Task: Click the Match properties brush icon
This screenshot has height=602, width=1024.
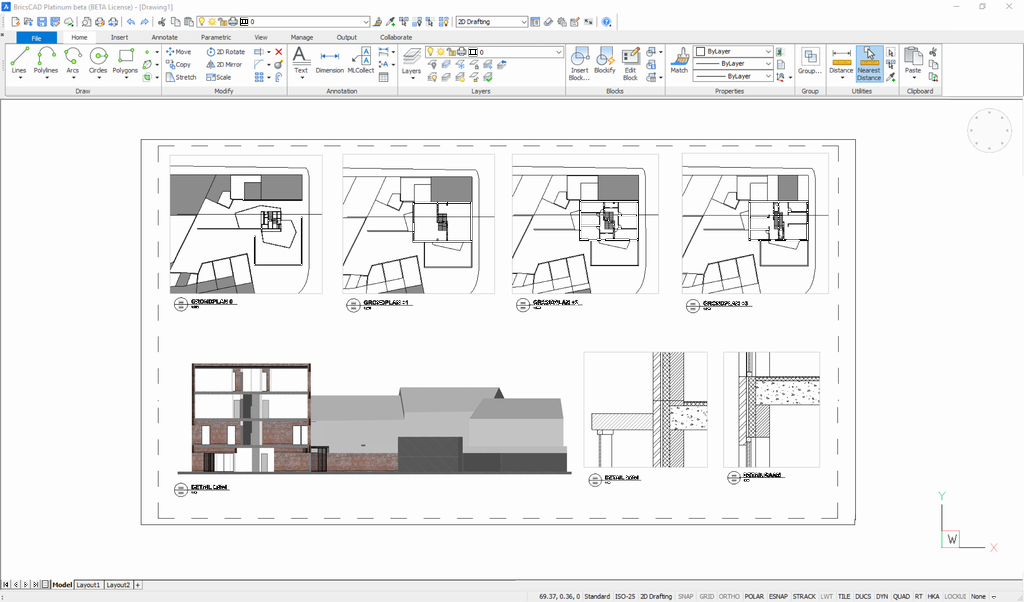Action: point(679,60)
